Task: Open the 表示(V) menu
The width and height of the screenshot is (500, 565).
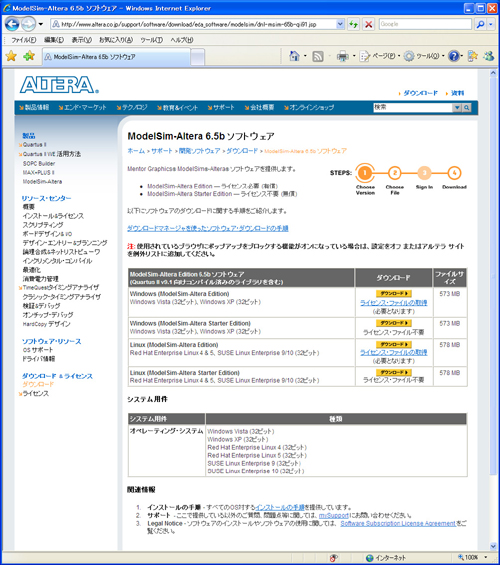Action: pyautogui.click(x=81, y=40)
